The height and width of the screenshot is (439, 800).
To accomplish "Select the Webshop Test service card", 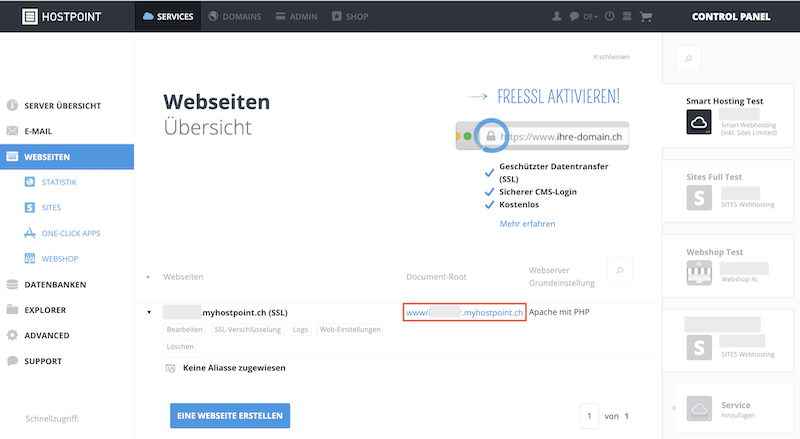I will (728, 266).
